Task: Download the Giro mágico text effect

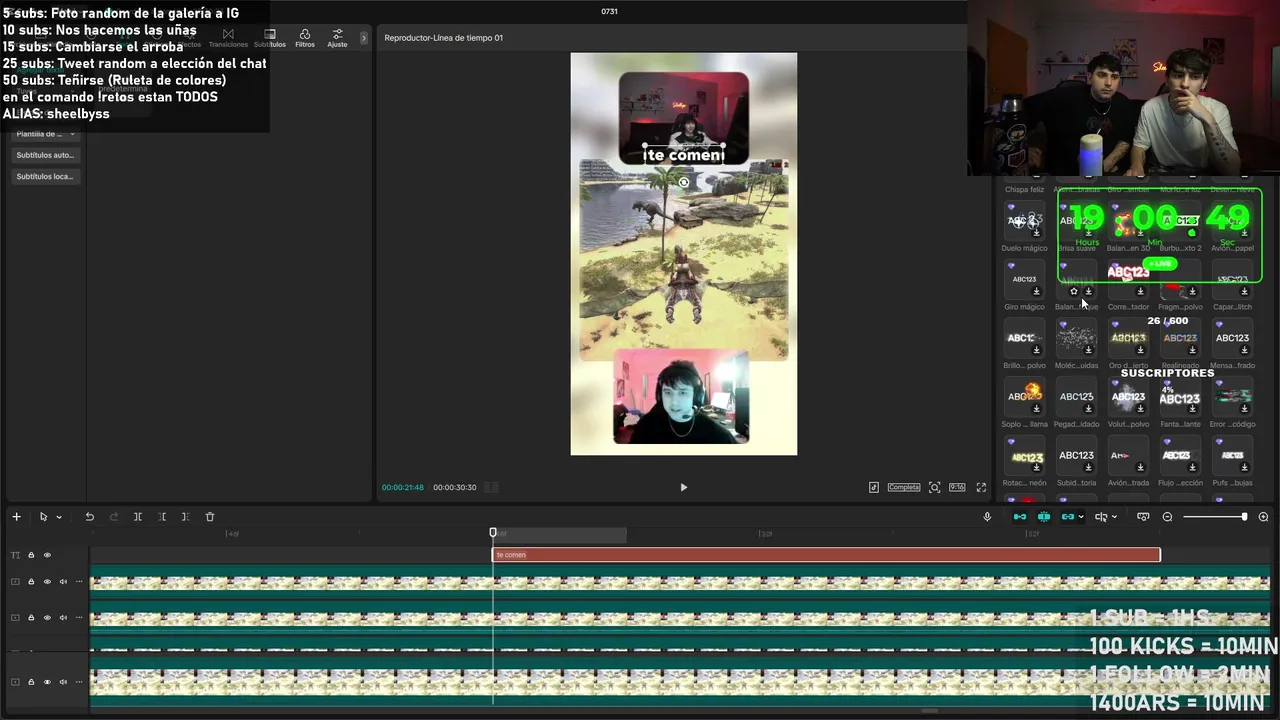Action: pos(1036,292)
